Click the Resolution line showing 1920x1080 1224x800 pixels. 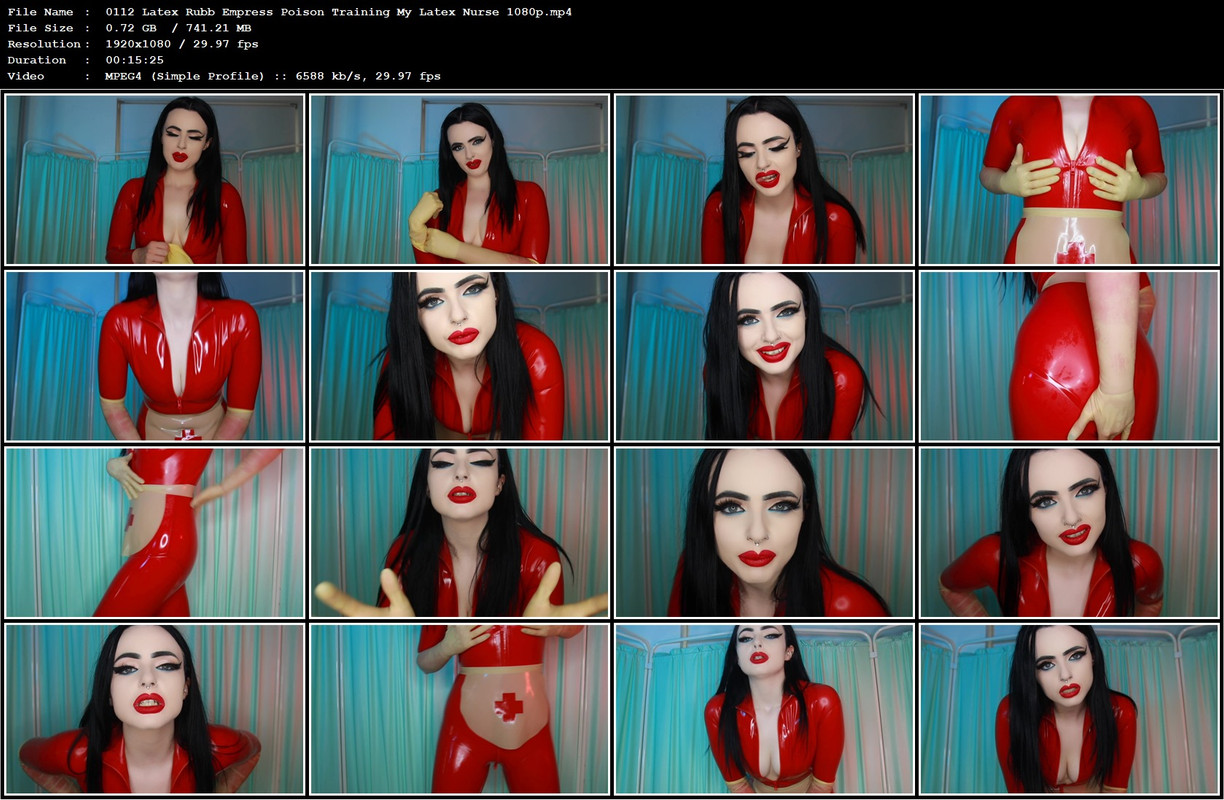[x=132, y=44]
